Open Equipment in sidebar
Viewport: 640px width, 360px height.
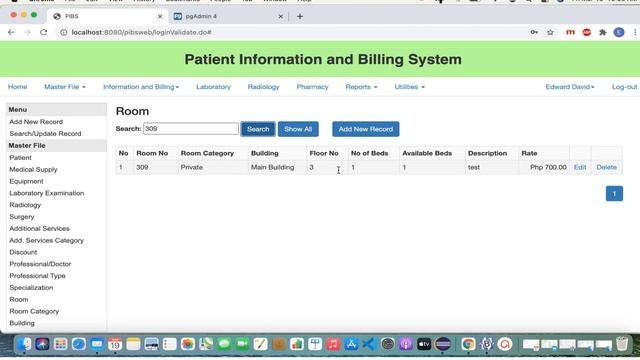(x=26, y=181)
